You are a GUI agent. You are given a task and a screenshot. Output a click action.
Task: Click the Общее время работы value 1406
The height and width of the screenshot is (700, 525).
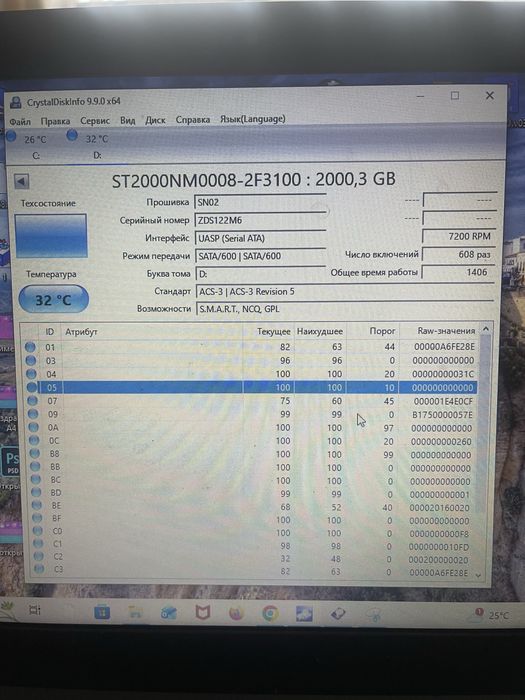[458, 272]
